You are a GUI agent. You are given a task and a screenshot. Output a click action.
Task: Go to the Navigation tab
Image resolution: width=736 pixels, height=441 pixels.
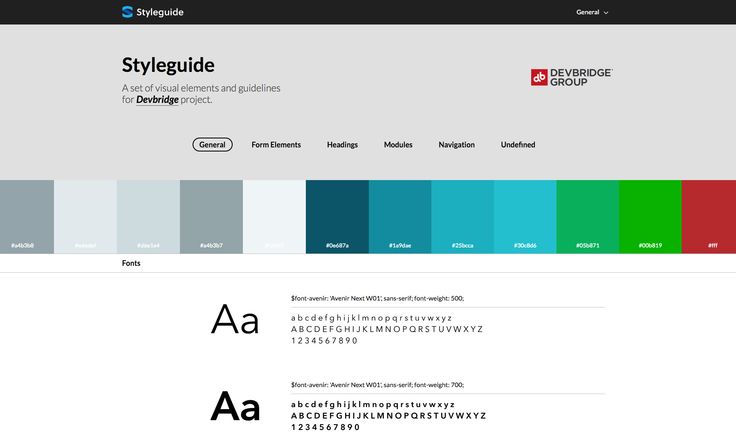click(456, 144)
